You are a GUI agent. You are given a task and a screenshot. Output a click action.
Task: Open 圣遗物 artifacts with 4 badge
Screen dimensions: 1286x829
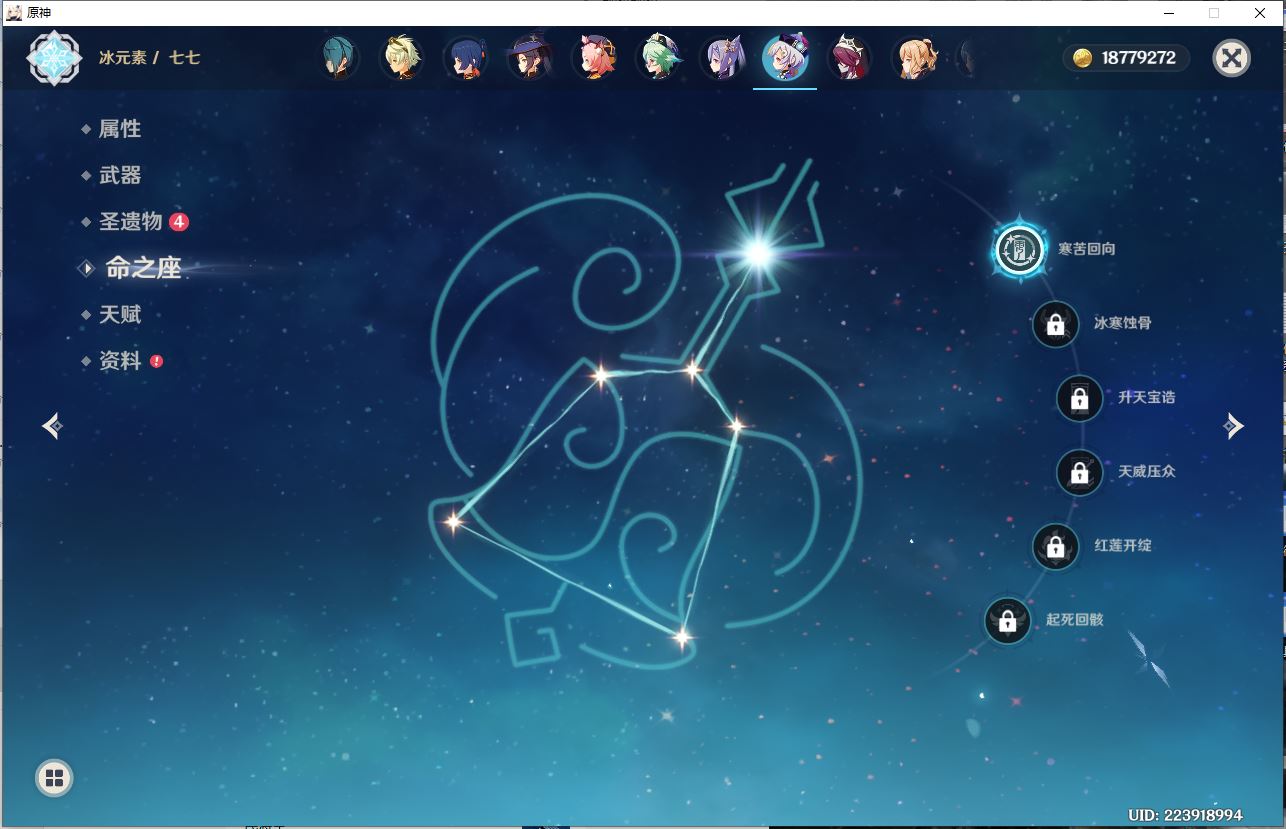[130, 222]
